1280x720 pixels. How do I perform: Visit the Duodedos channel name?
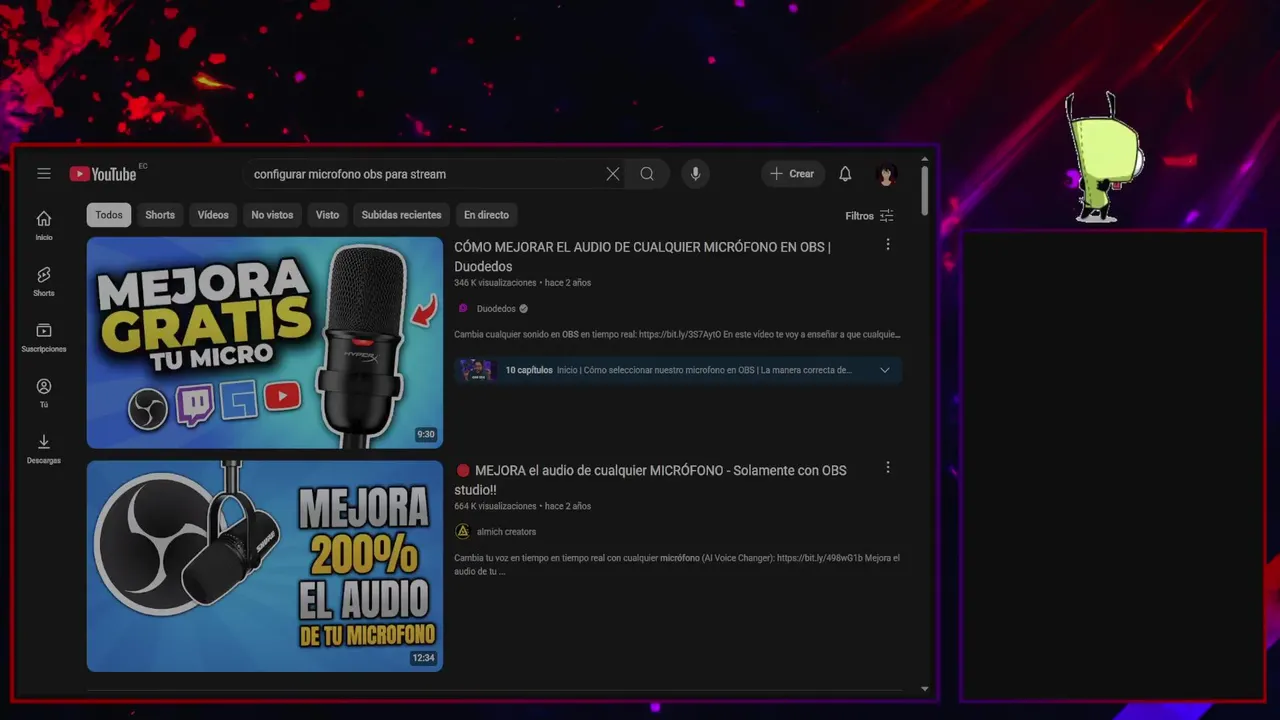496,309
